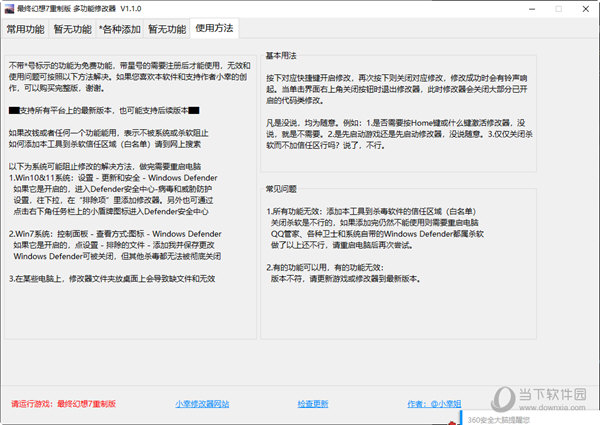This screenshot has height=425, width=600.
Task: Close the trainer window
Action: (585, 9)
